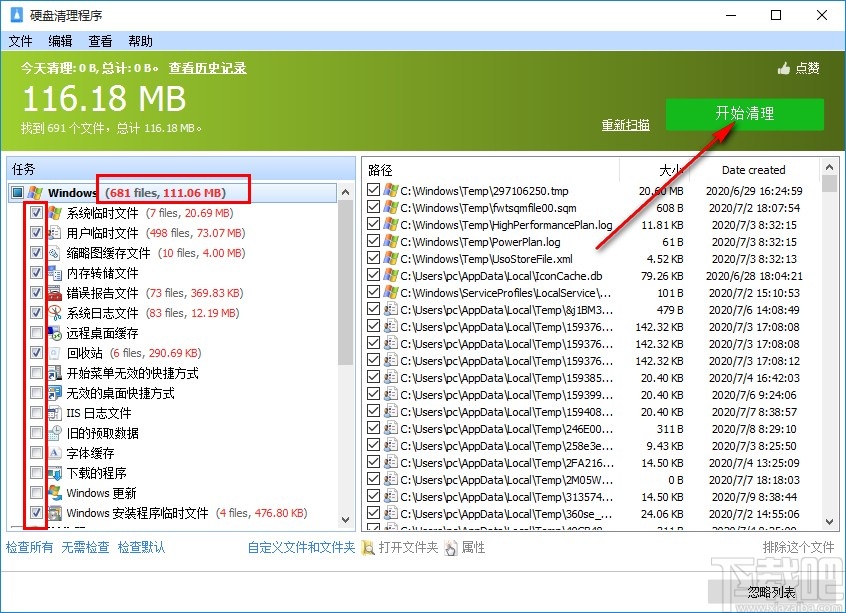Click the 检查所有 link
The image size is (846, 613).
tap(30, 548)
